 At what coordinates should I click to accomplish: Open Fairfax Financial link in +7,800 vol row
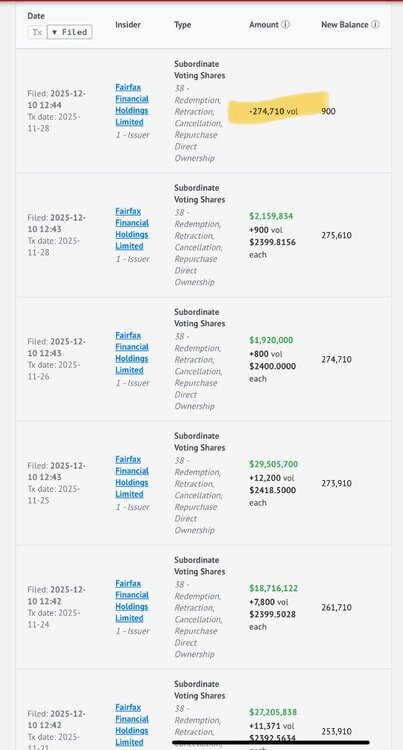pos(132,601)
